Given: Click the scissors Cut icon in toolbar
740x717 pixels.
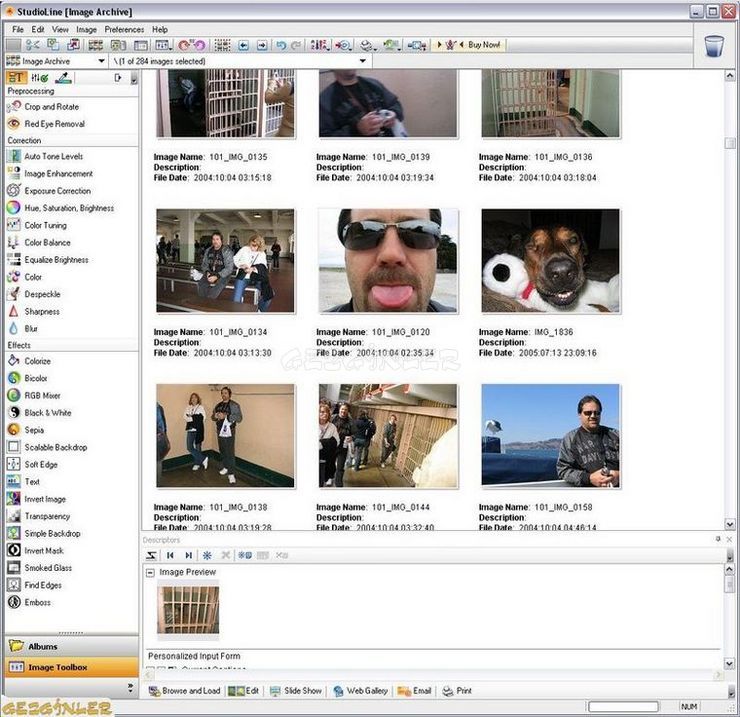Looking at the screenshot, I should point(33,45).
